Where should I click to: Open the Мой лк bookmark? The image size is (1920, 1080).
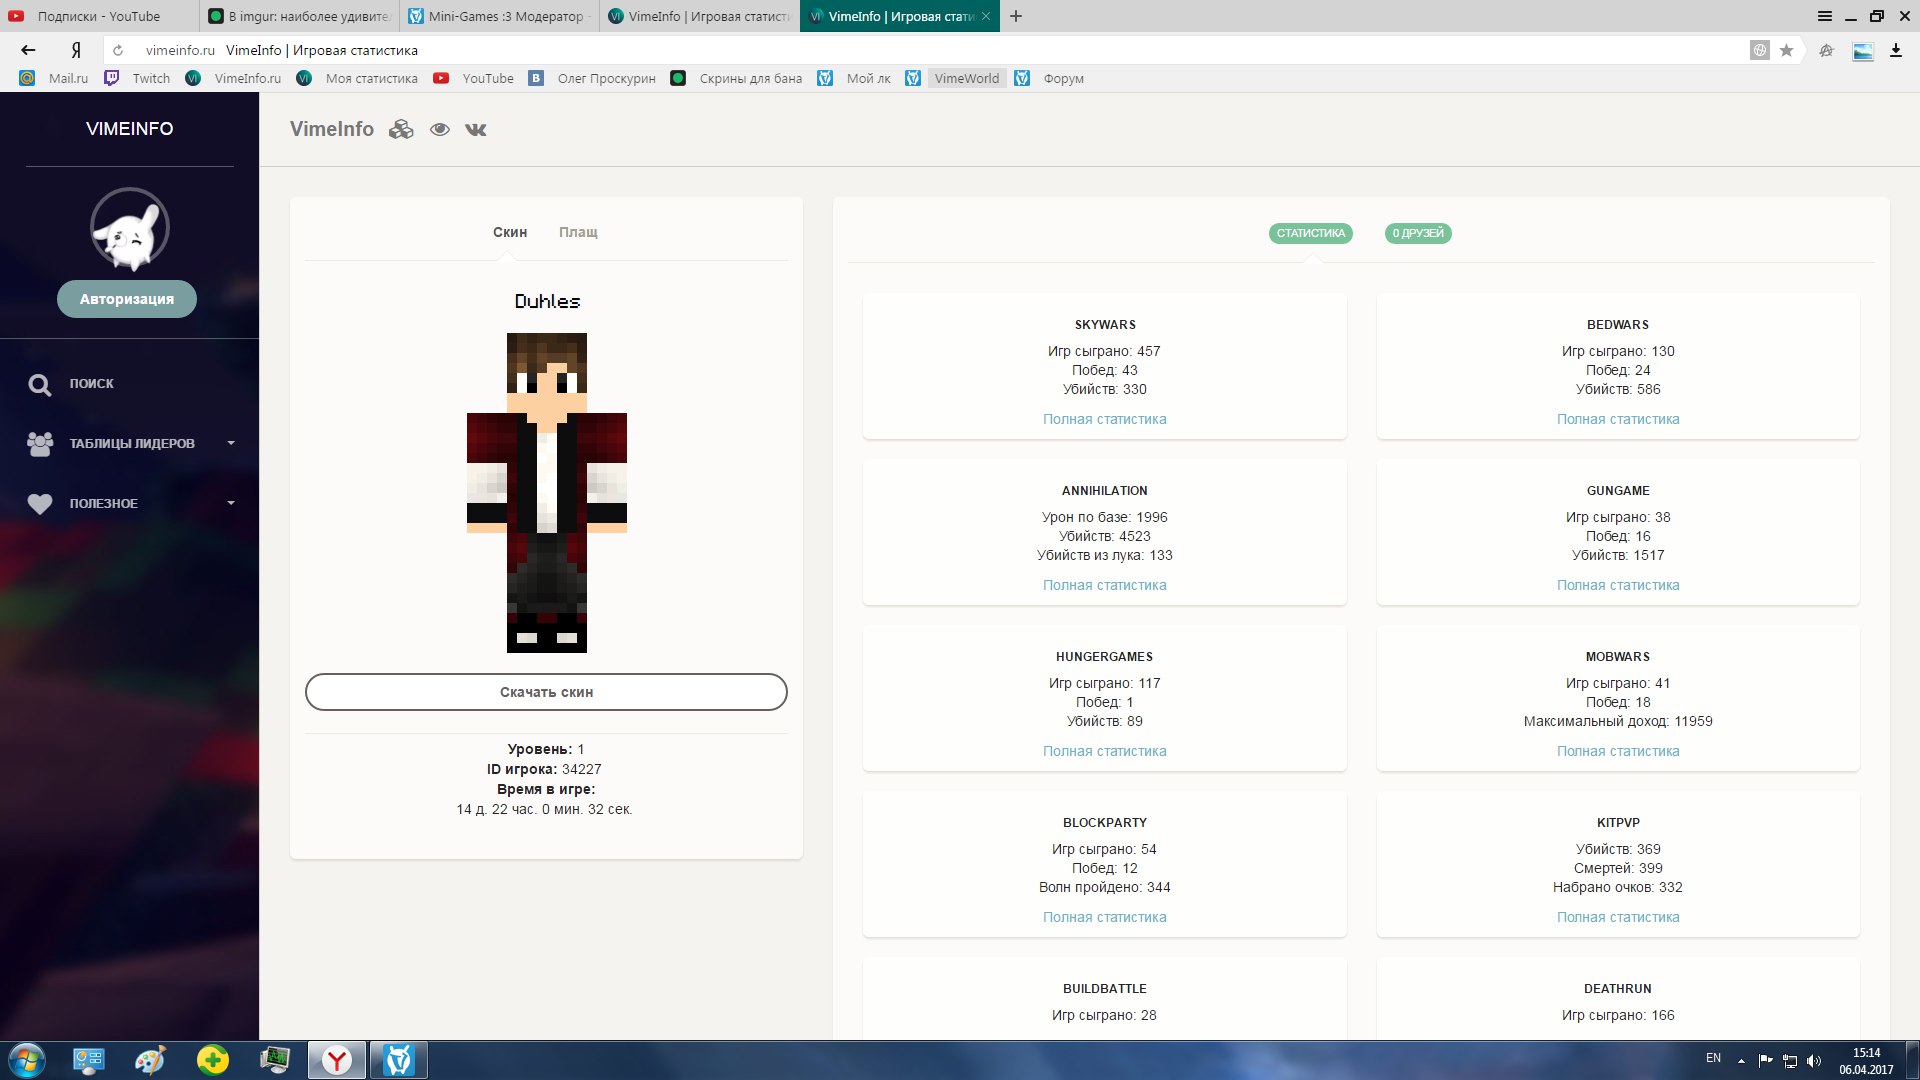click(854, 78)
